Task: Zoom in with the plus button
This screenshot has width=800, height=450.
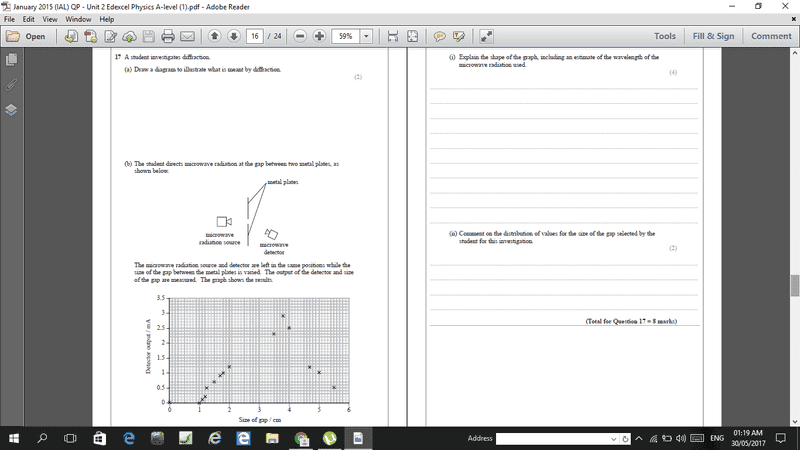Action: 319,37
